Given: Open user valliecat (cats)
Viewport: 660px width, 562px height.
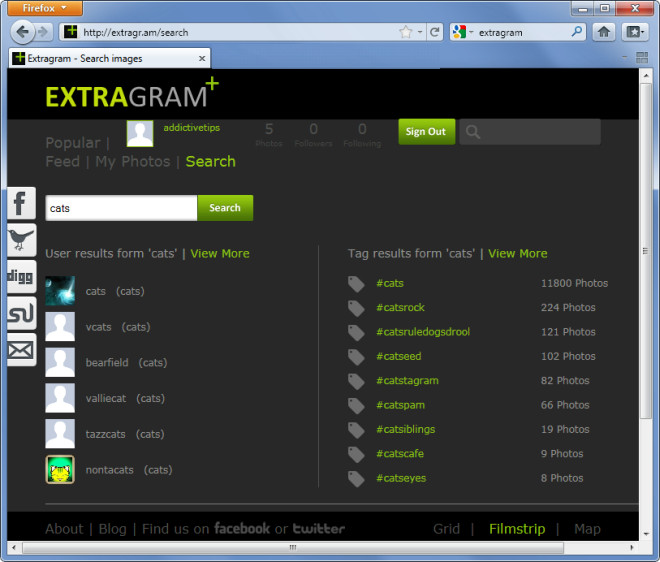Looking at the screenshot, I should pyautogui.click(x=125, y=399).
